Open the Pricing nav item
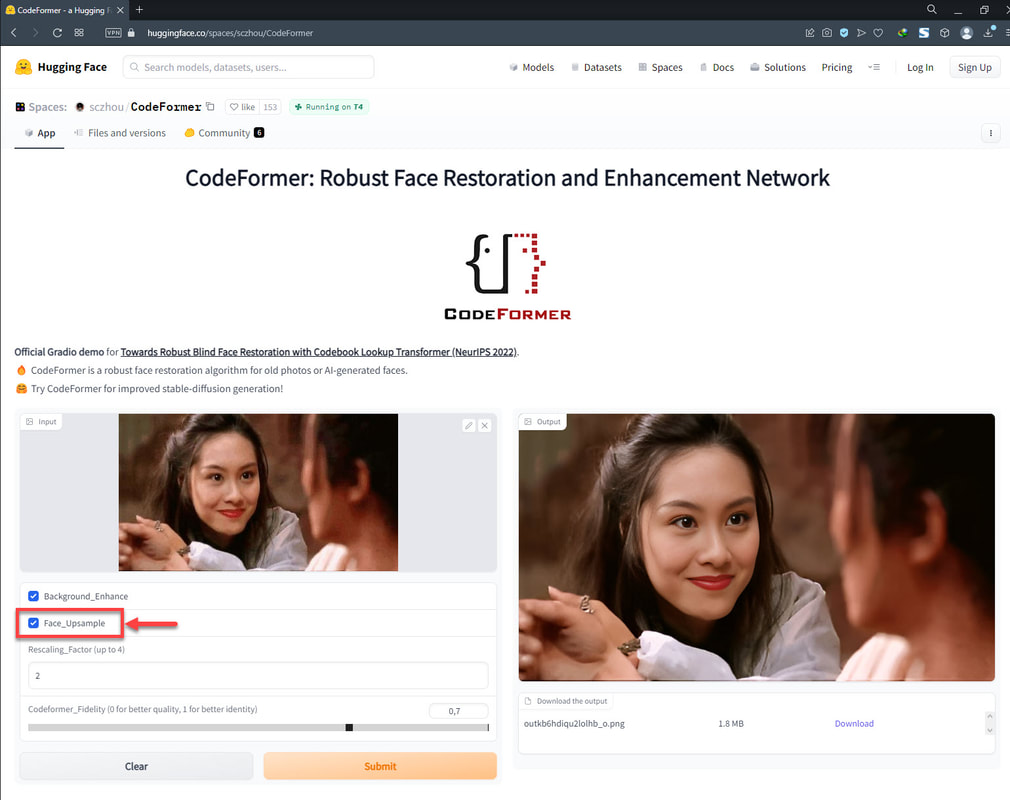 point(837,67)
